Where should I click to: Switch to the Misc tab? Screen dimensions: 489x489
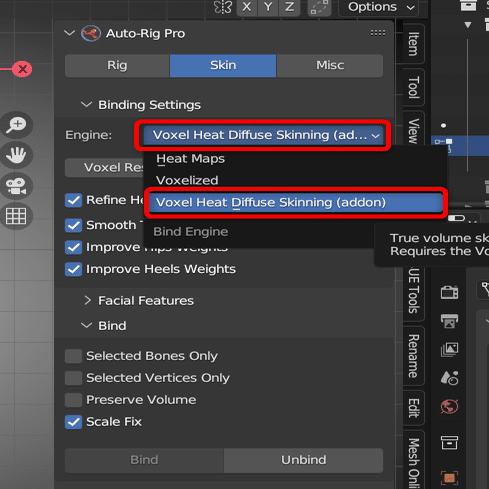(330, 66)
